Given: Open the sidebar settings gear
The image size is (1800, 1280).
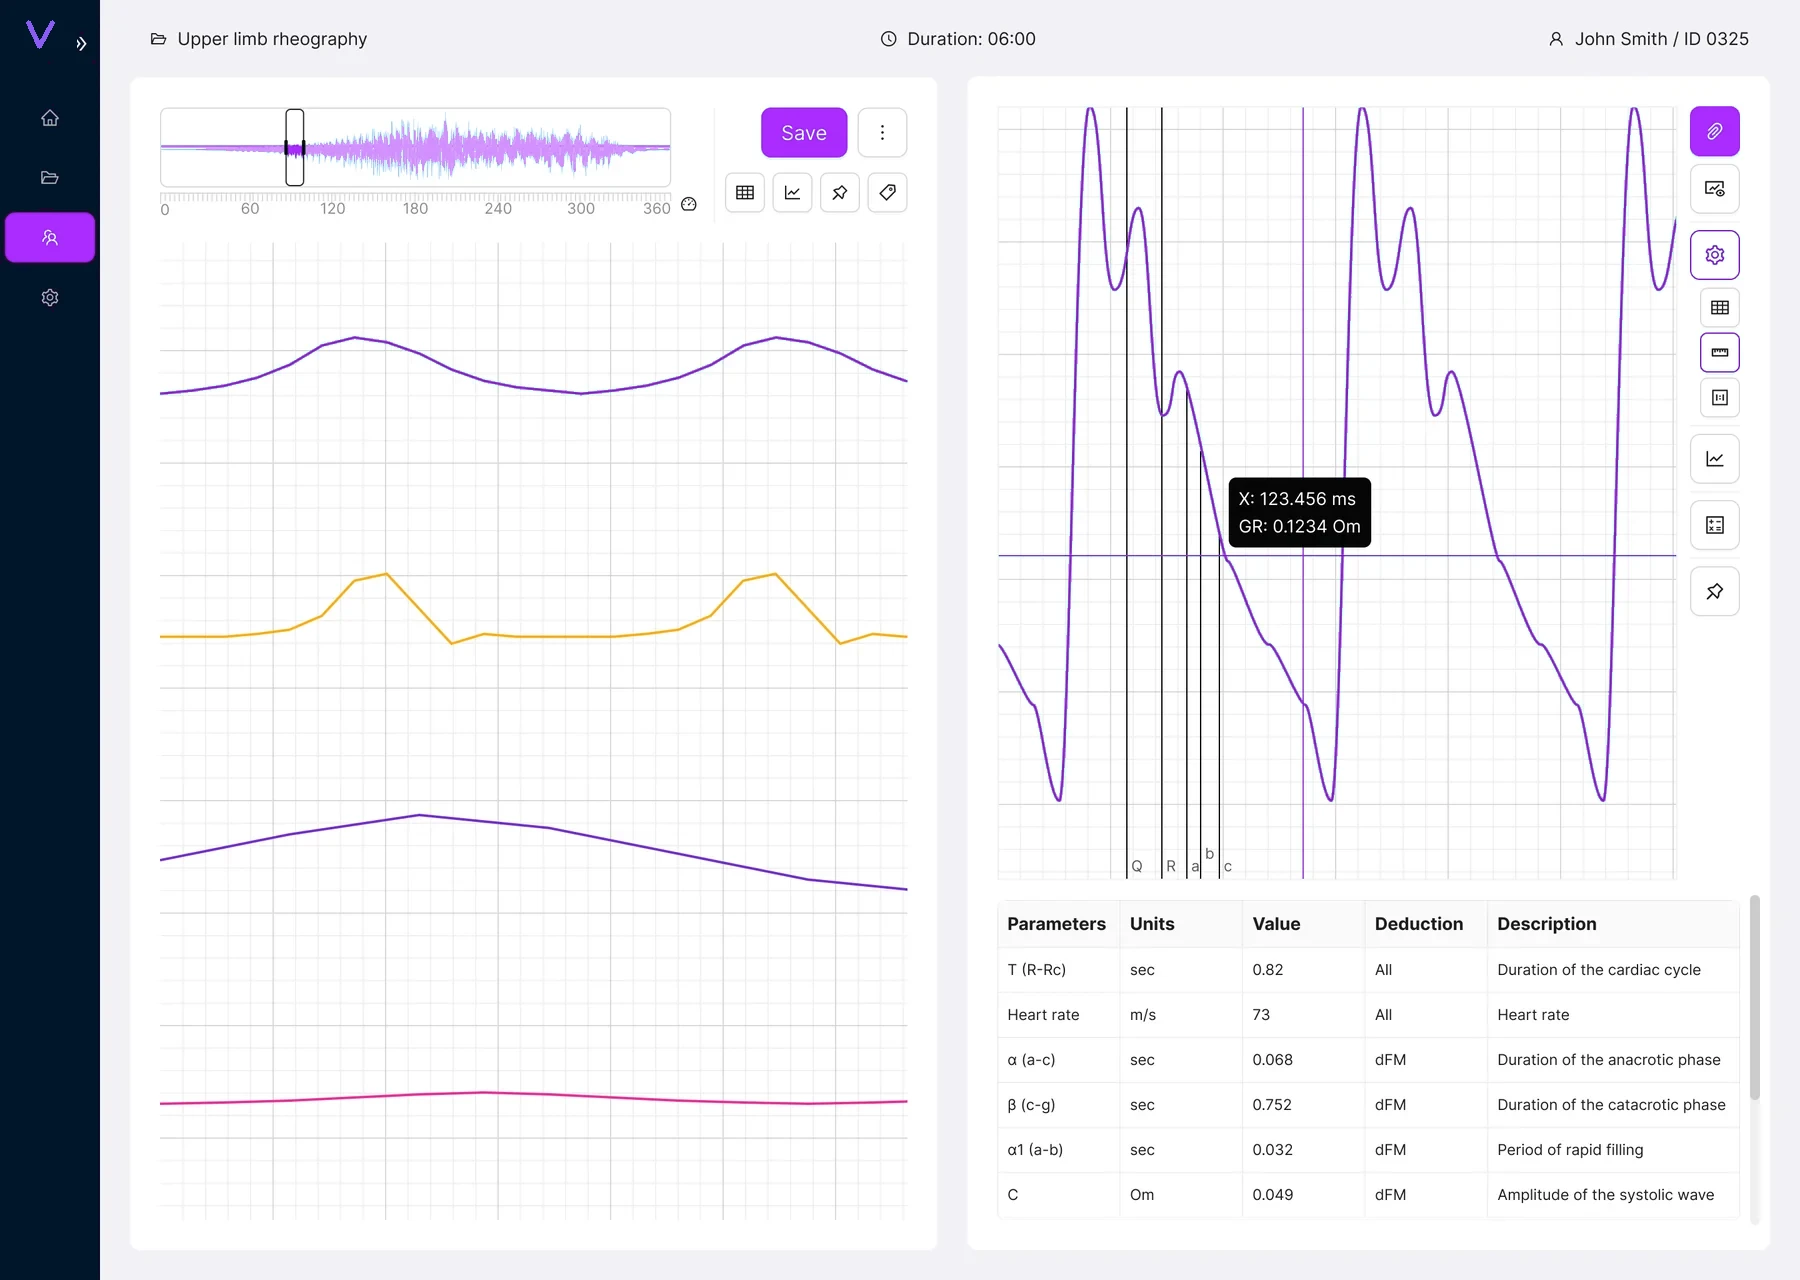Looking at the screenshot, I should (50, 297).
